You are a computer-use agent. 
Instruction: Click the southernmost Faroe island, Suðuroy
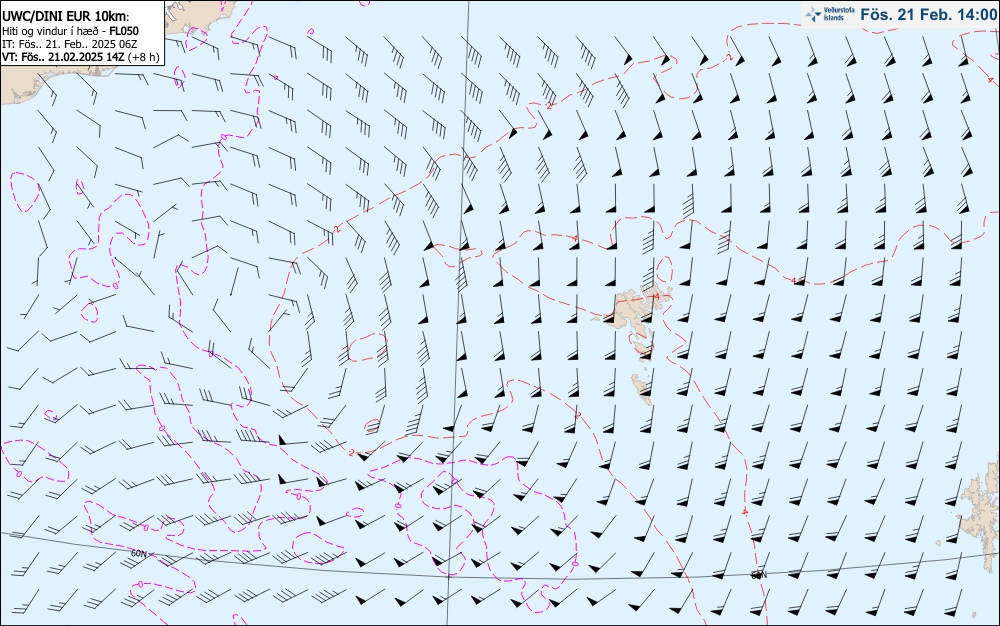pos(642,388)
